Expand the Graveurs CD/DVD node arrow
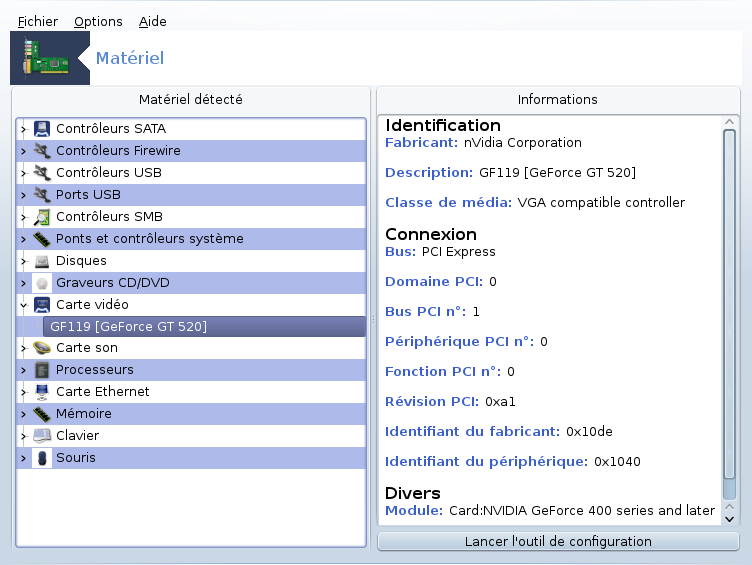 tap(24, 283)
